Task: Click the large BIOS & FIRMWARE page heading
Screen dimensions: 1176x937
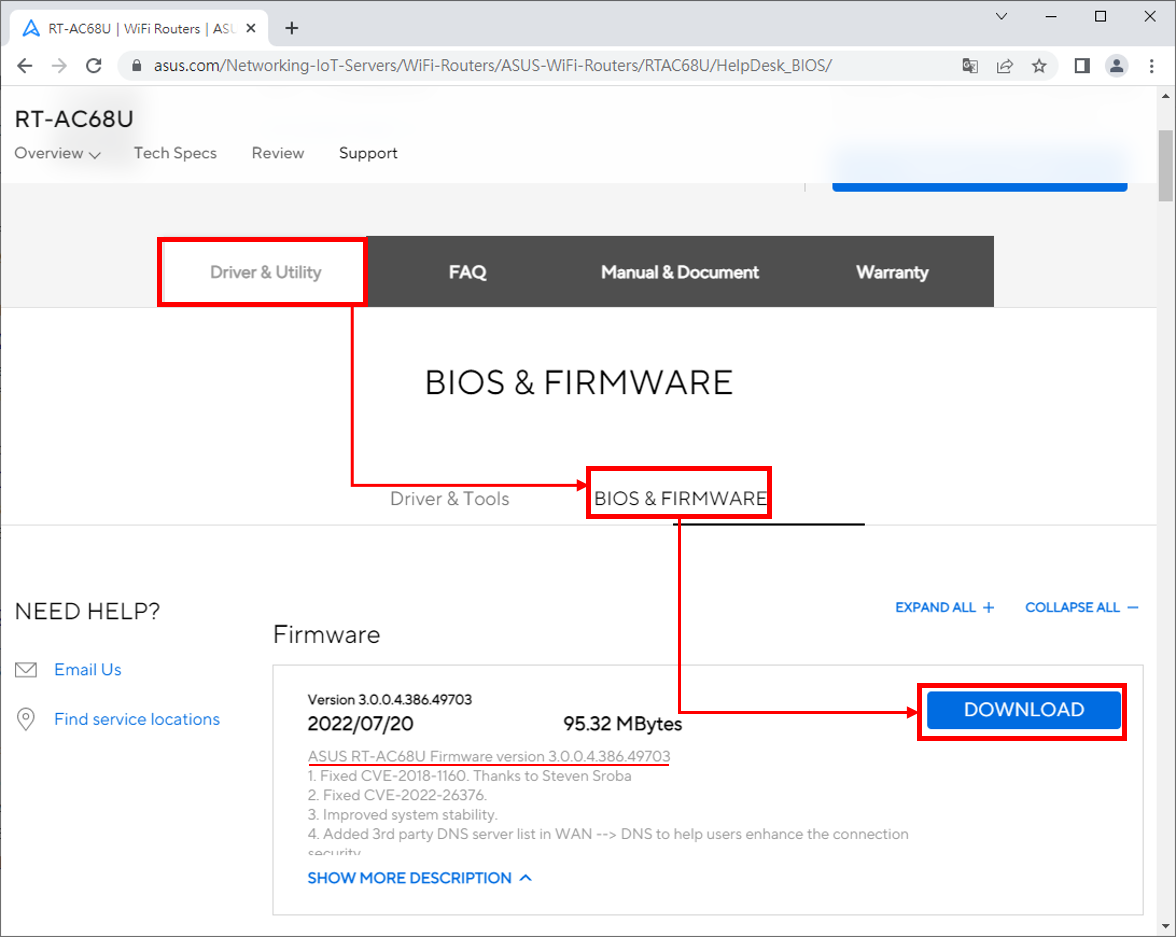Action: 579,383
